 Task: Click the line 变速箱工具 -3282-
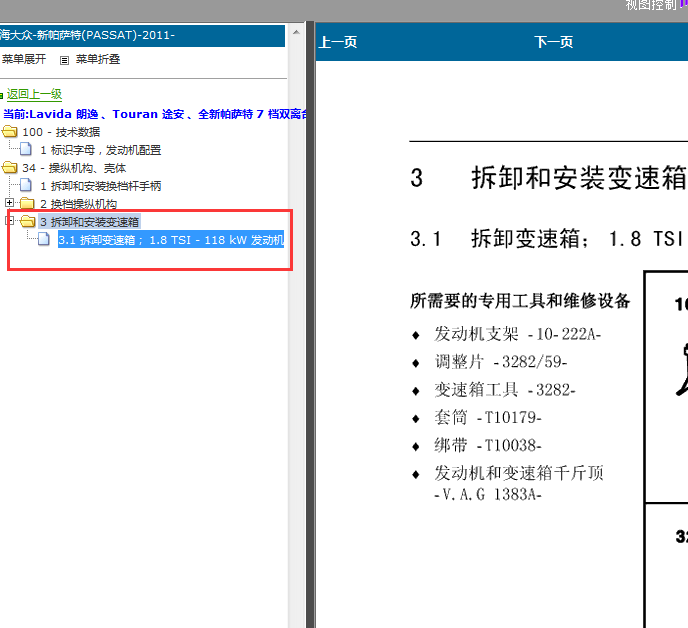[x=505, y=390]
